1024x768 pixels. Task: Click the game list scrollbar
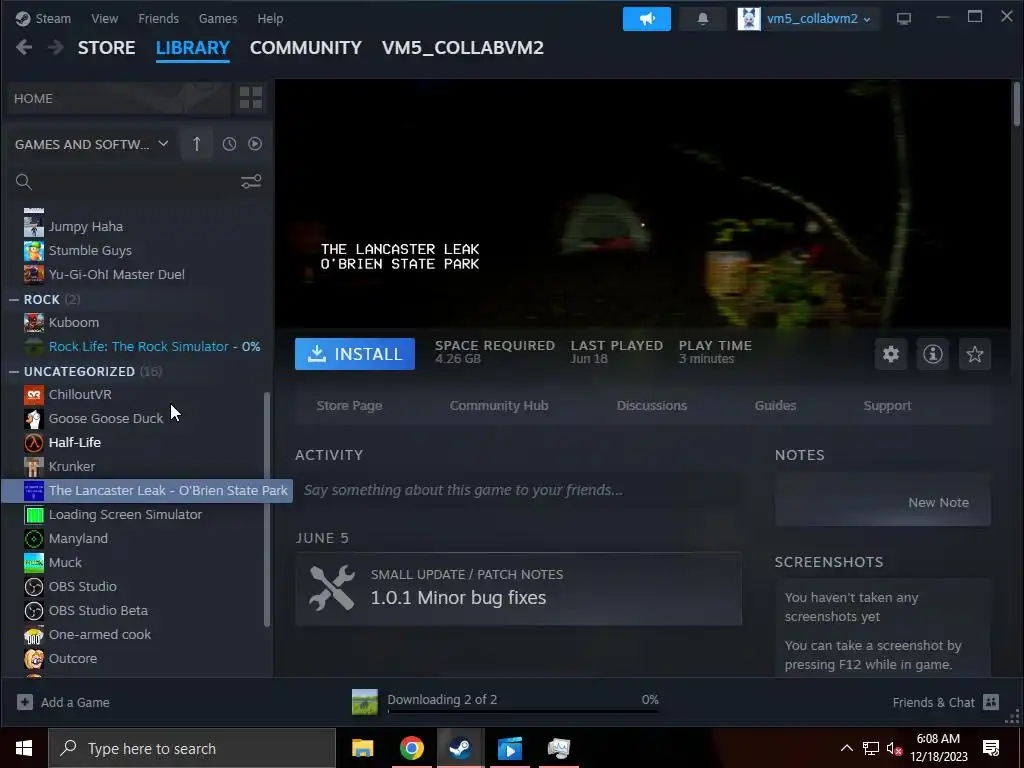(x=266, y=509)
